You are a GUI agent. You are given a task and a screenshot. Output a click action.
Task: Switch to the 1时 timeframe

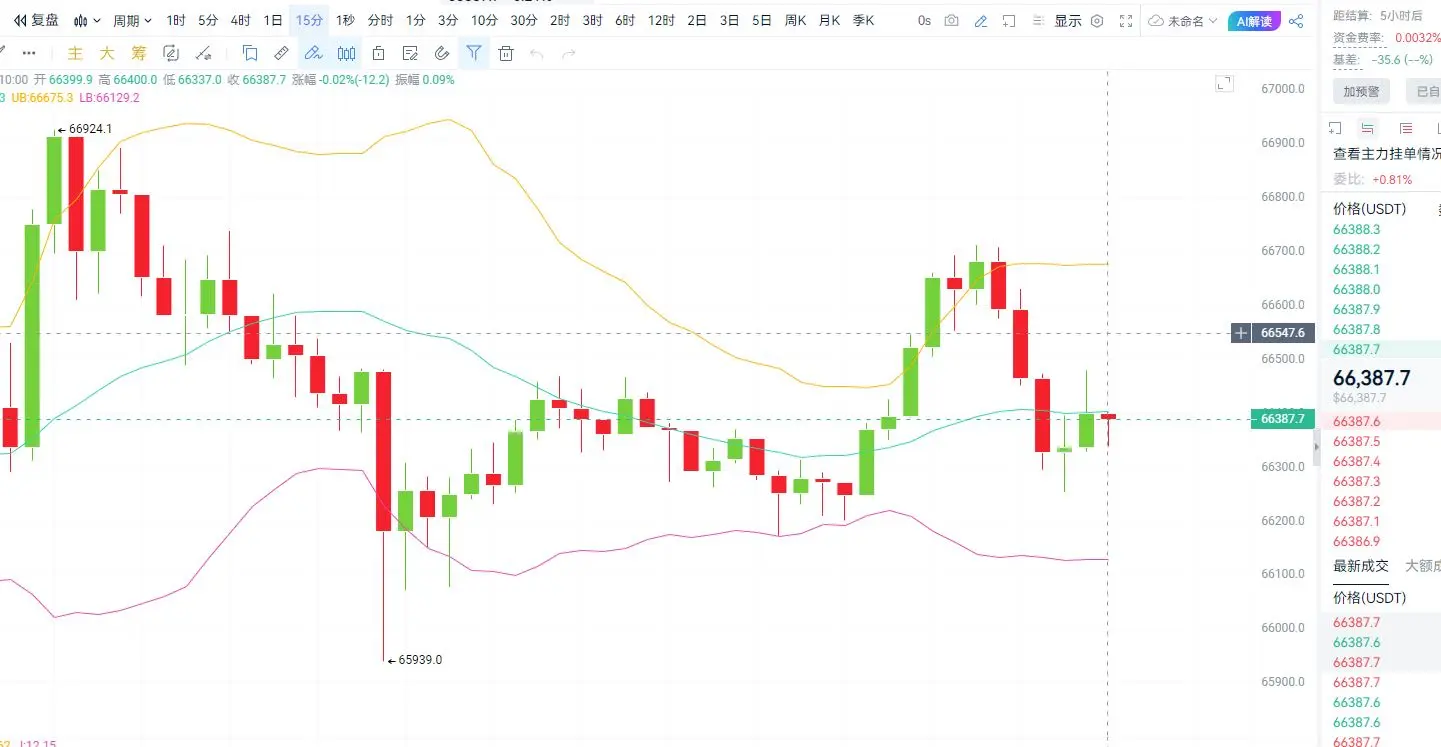[x=176, y=20]
